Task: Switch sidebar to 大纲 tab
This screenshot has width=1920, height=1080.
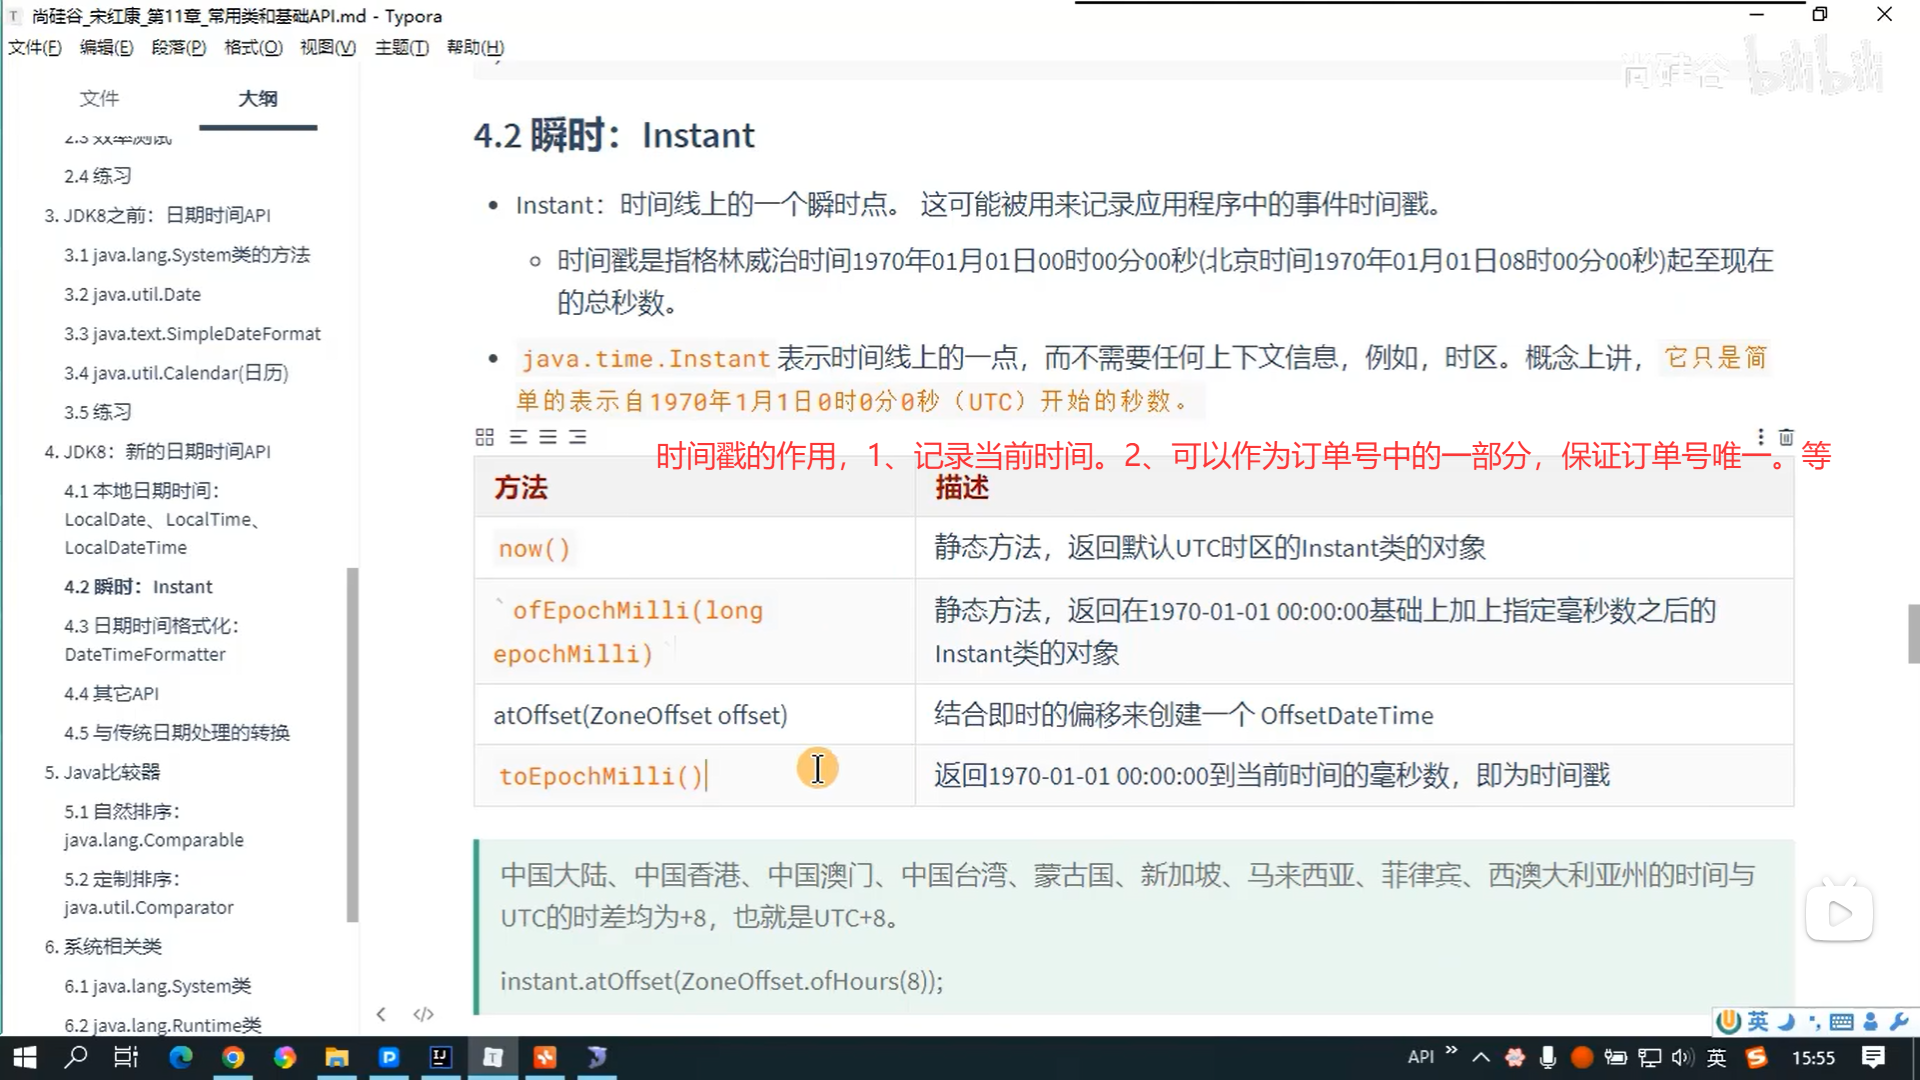Action: click(x=258, y=98)
